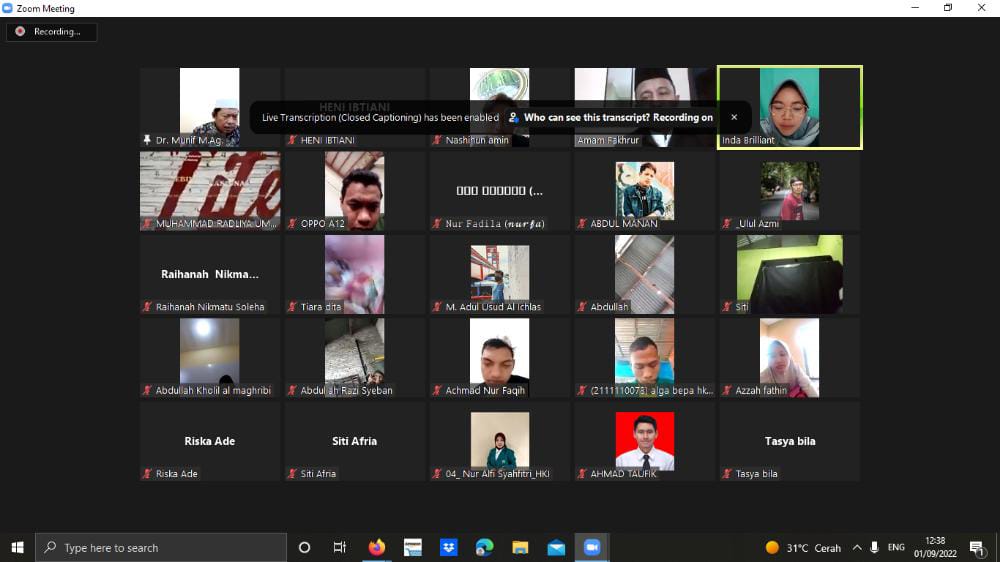Click the Zoom icon on the taskbar
Image resolution: width=1000 pixels, height=562 pixels.
coord(592,548)
